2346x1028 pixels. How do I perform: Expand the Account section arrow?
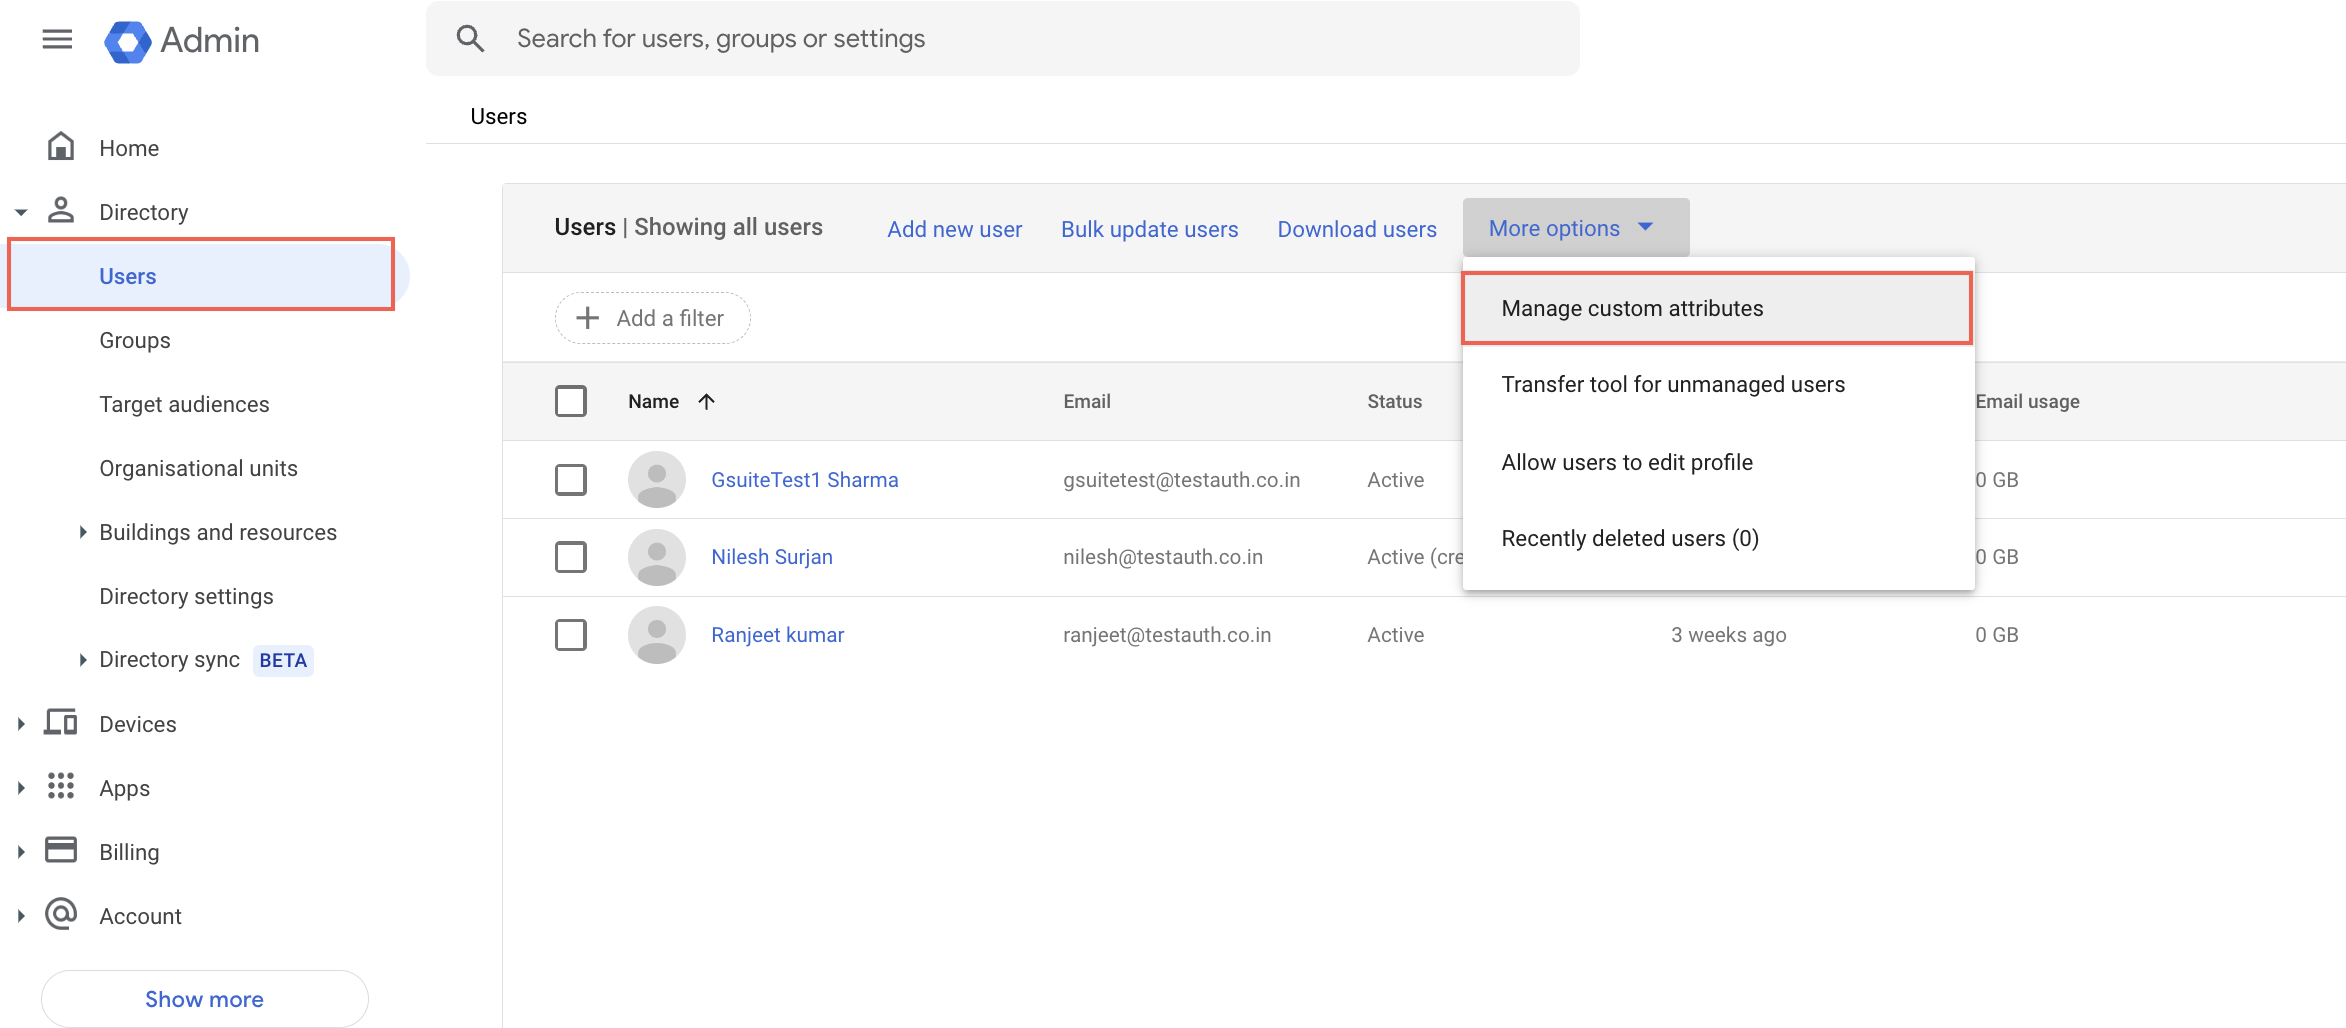point(21,916)
